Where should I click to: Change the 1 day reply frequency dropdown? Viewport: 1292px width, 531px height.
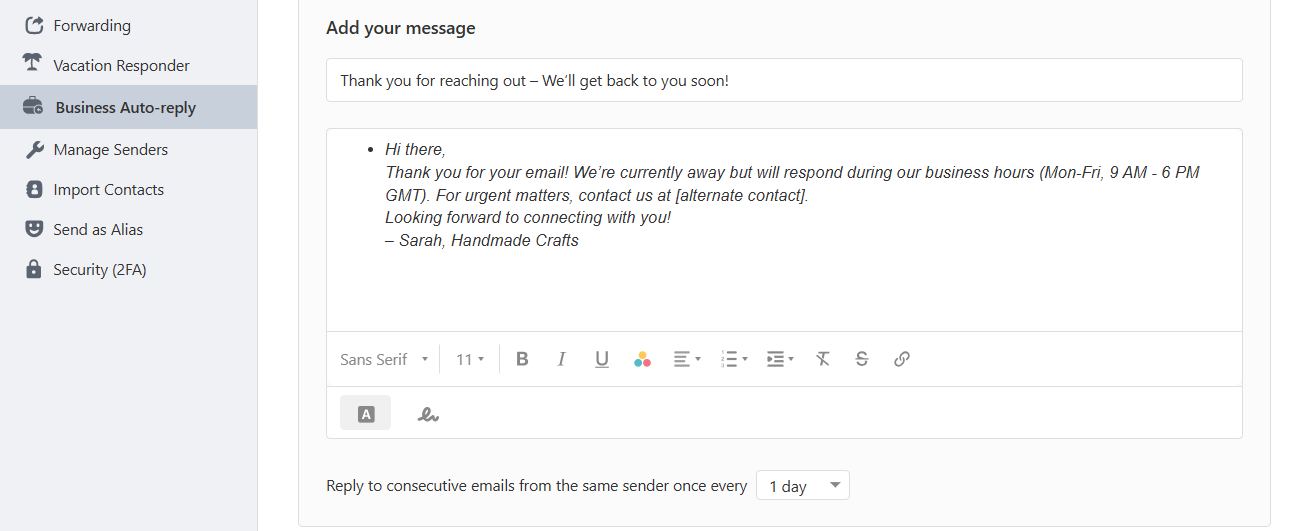tap(803, 486)
